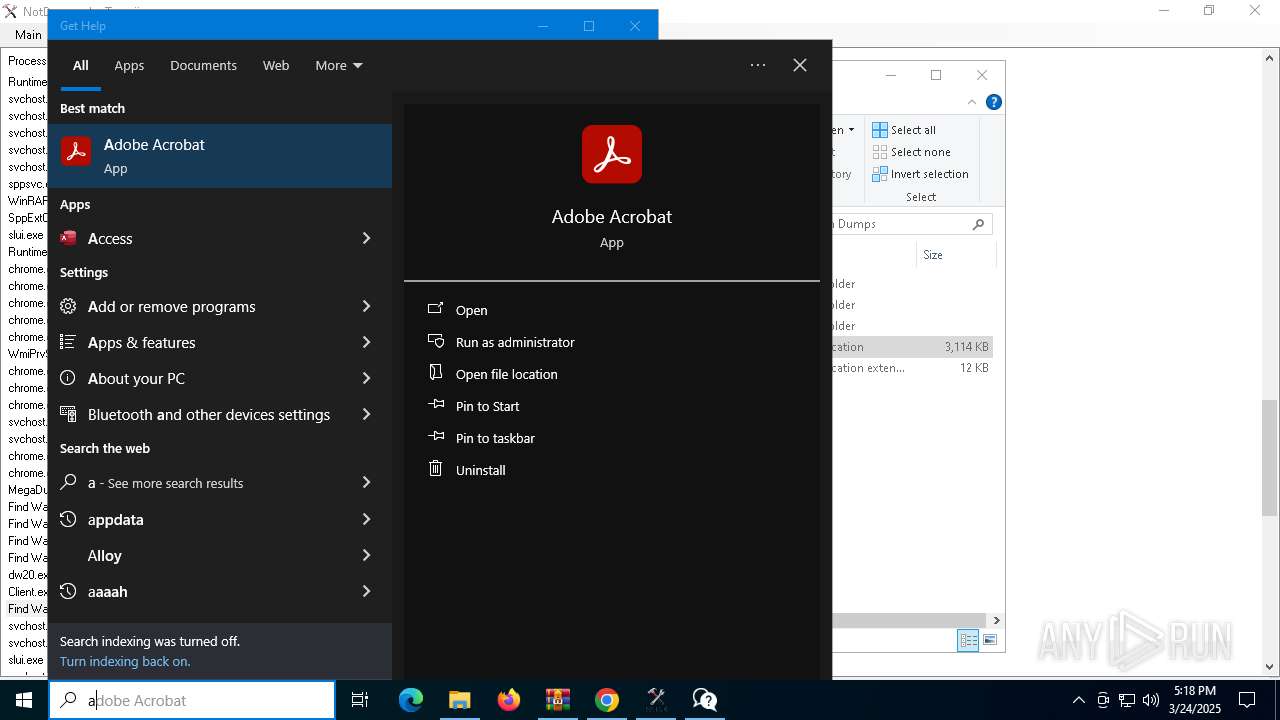Click the taskbar search input box
The height and width of the screenshot is (720, 1280).
(192, 700)
